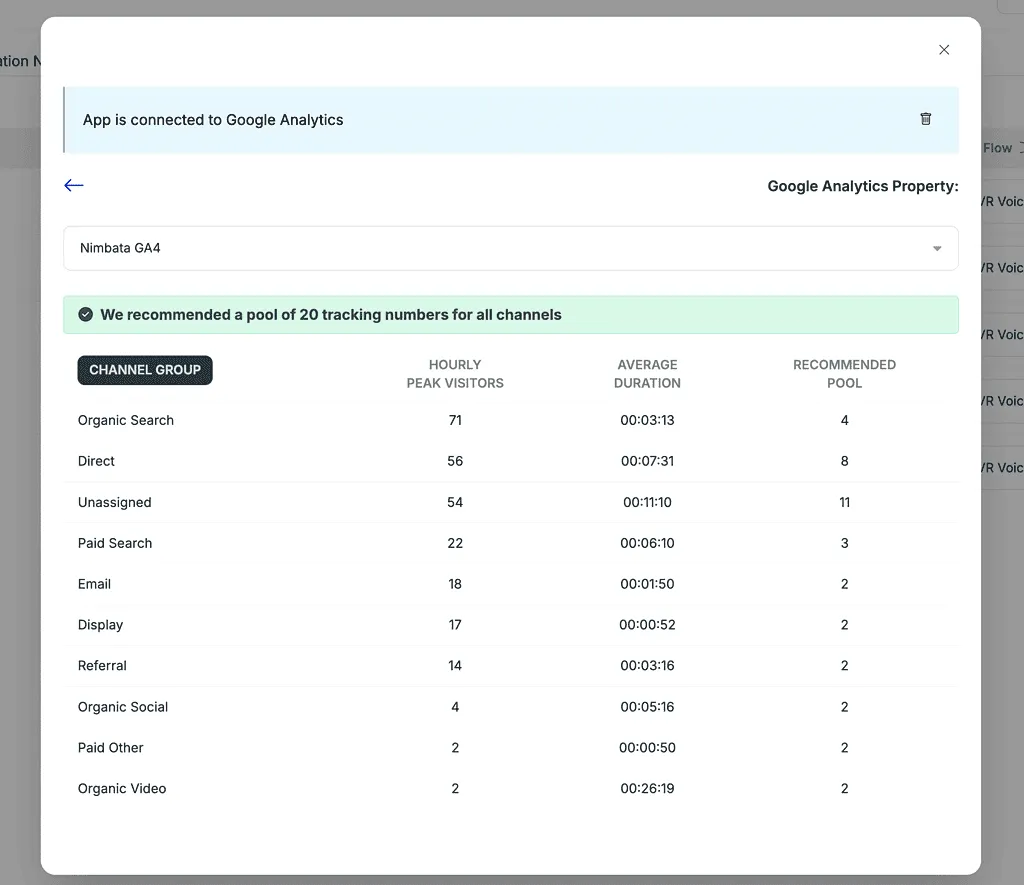The width and height of the screenshot is (1024, 885).
Task: Click the peak visitors value 17
Action: point(455,625)
